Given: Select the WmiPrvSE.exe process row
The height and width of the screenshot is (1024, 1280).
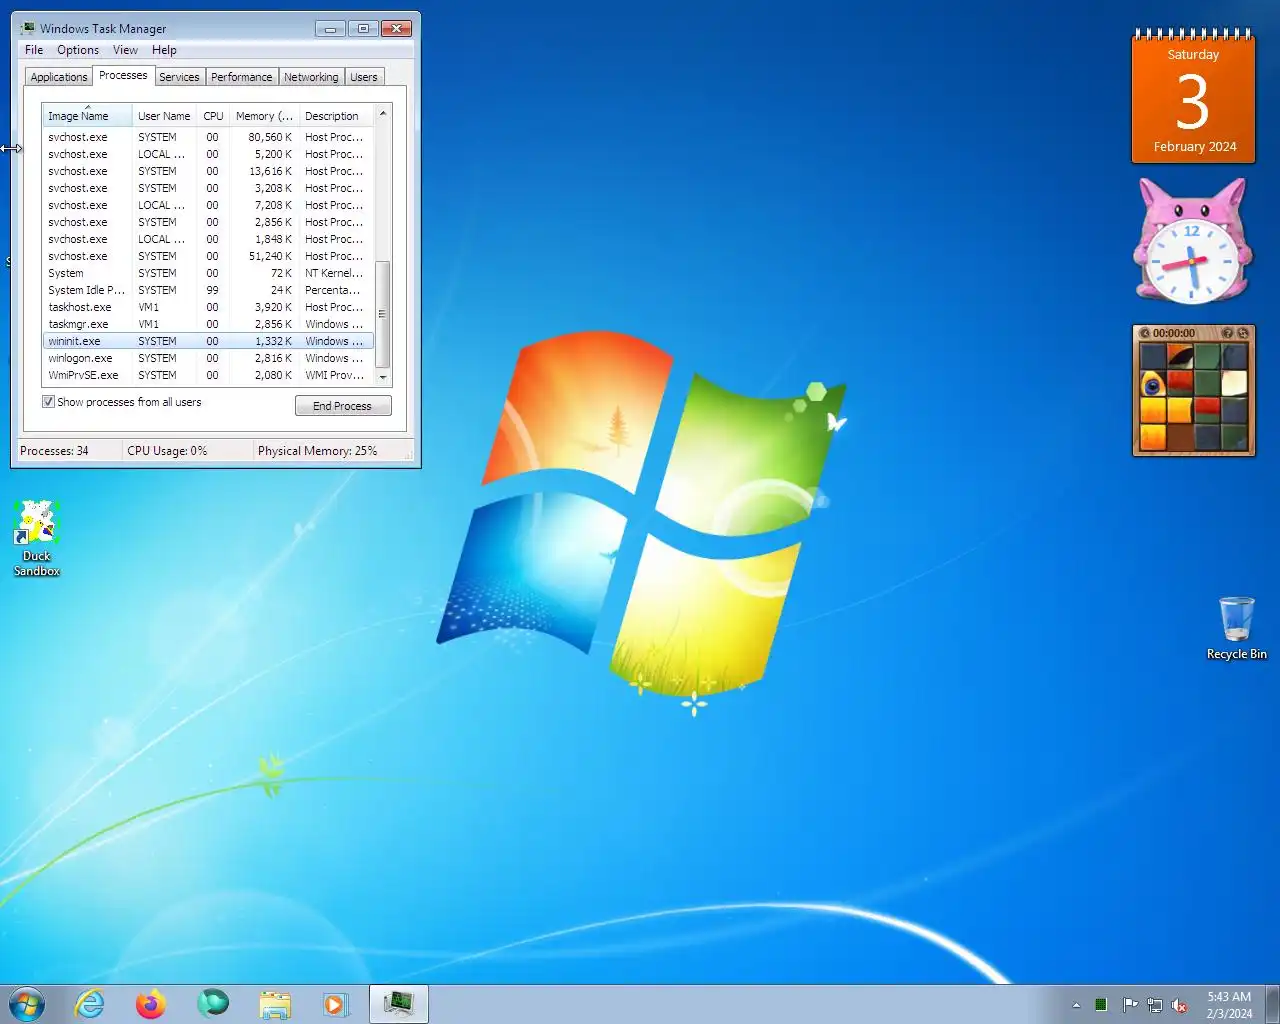Looking at the screenshot, I should coord(208,375).
